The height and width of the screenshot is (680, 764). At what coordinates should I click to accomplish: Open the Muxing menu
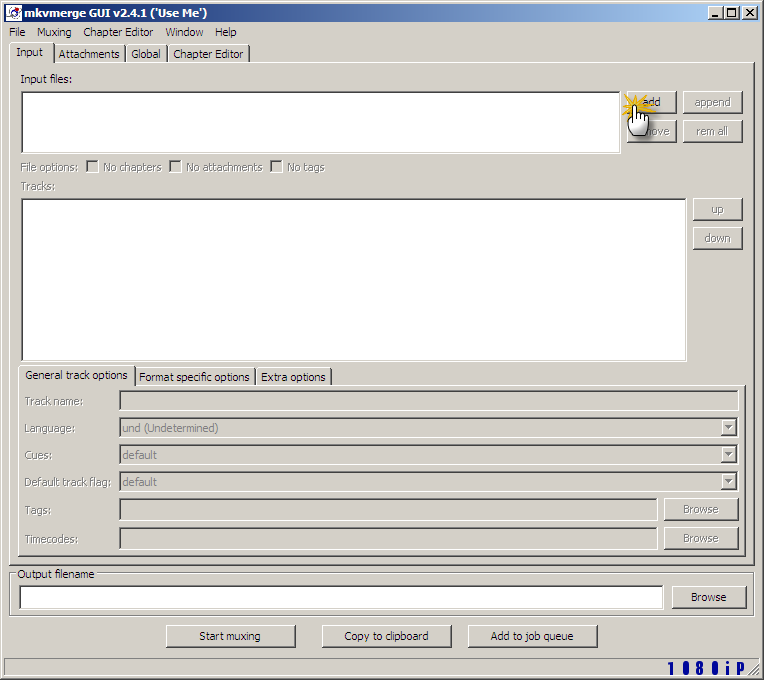click(54, 32)
